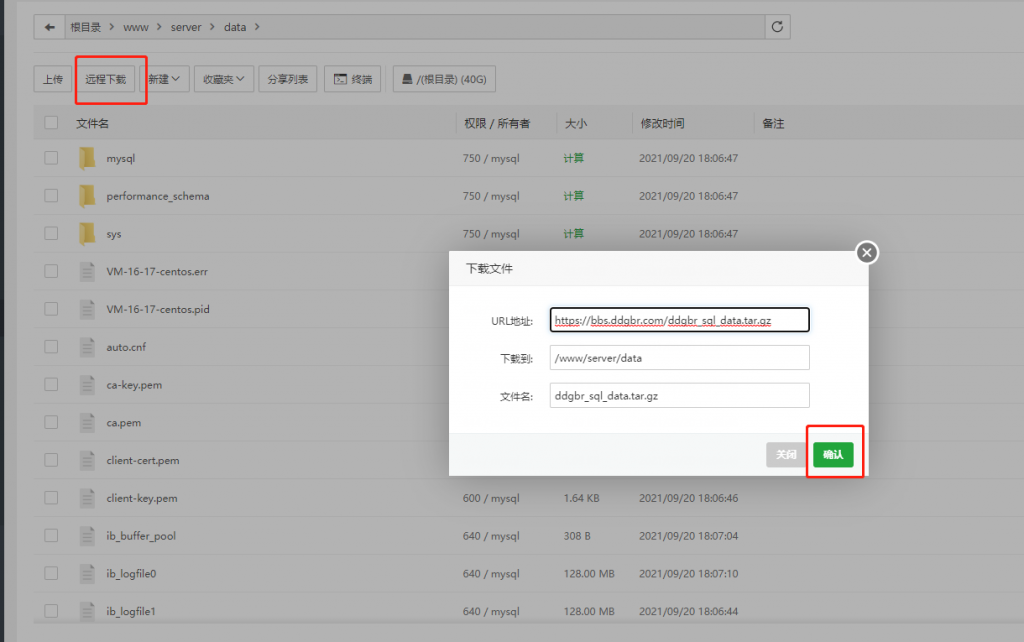The height and width of the screenshot is (642, 1024).
Task: Check the box for ib_logfile0
Action: [x=51, y=573]
